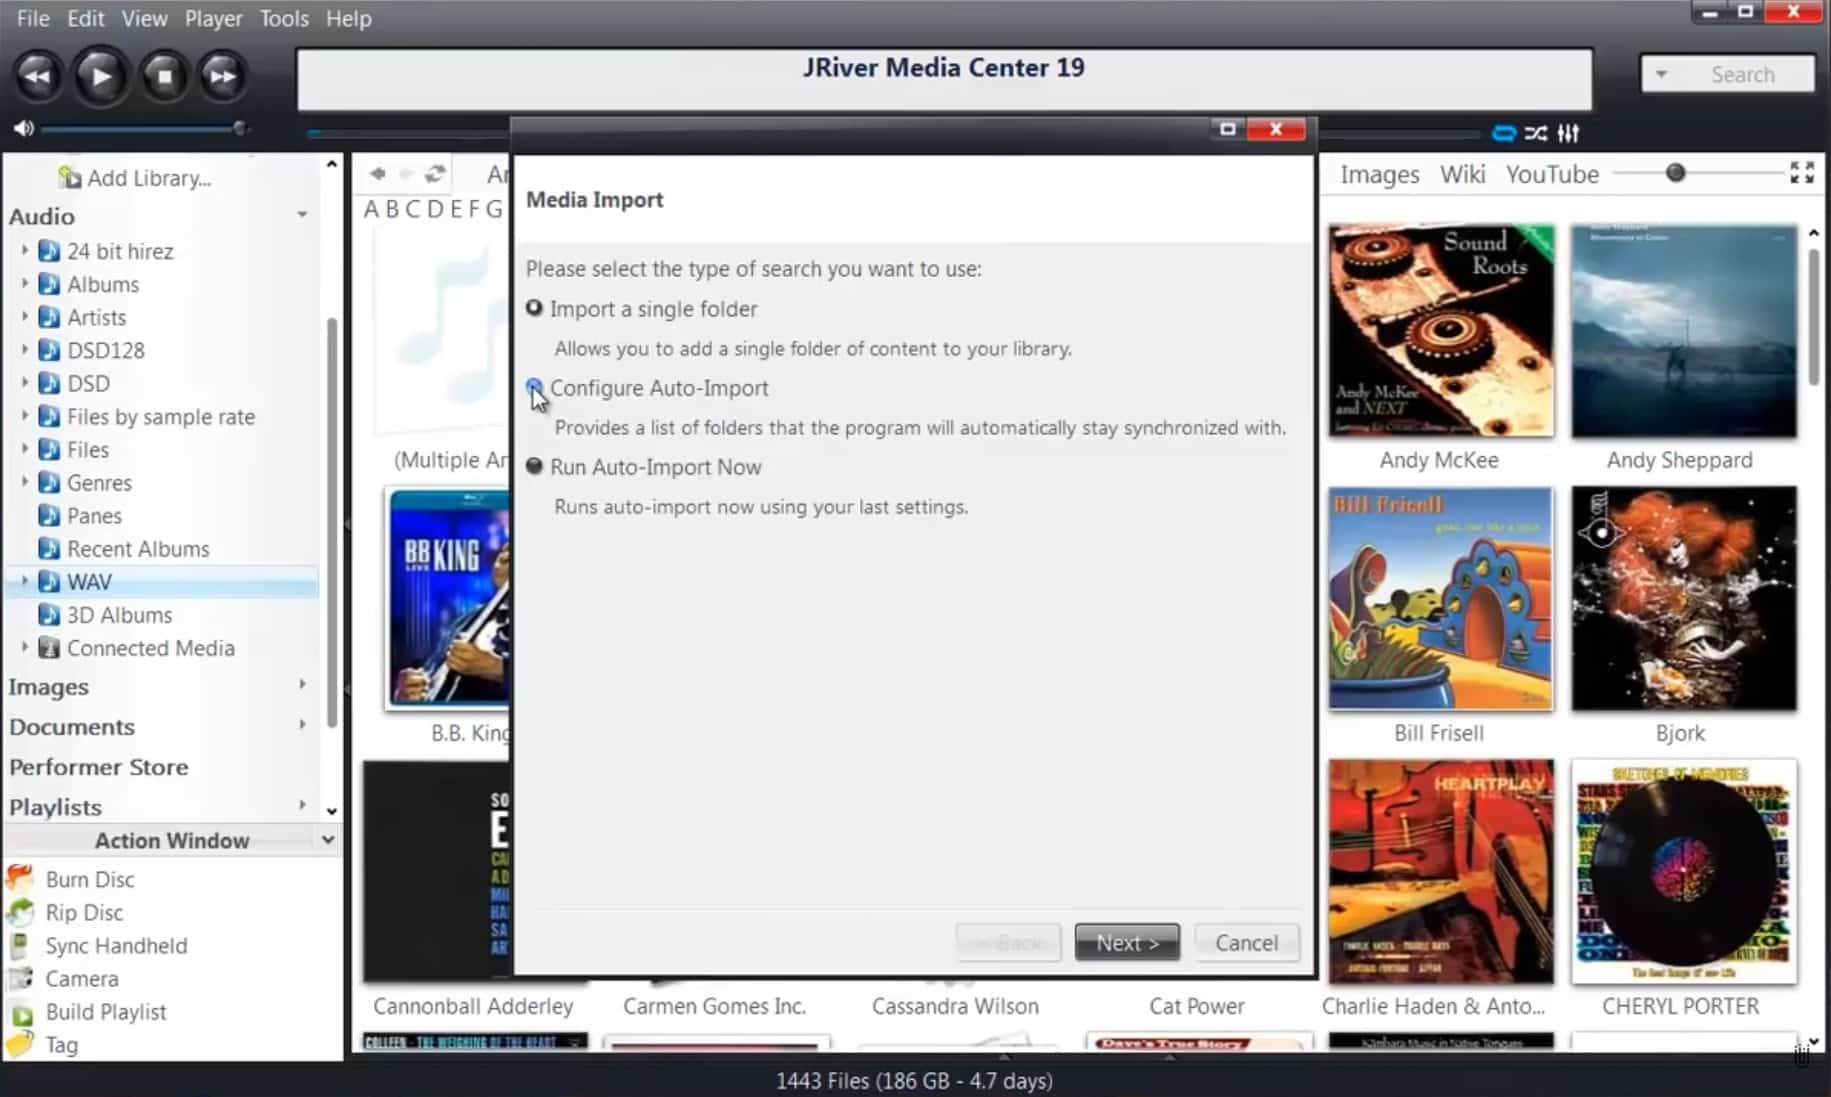Collapse the Audio section

point(303,214)
